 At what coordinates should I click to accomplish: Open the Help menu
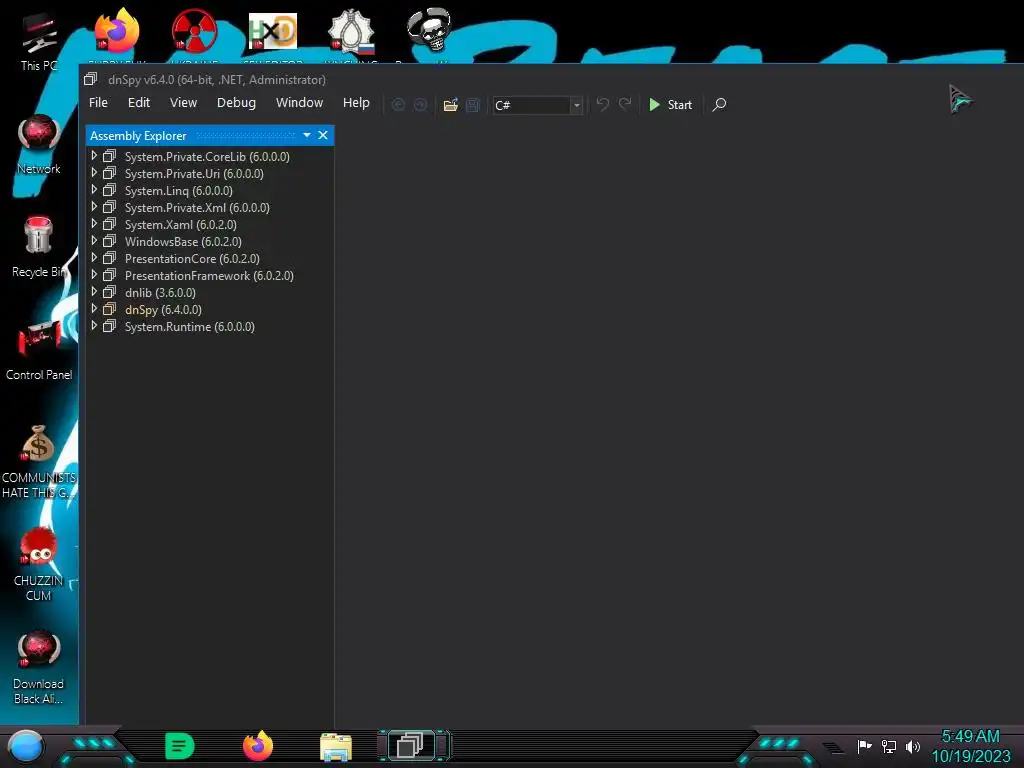[x=356, y=103]
